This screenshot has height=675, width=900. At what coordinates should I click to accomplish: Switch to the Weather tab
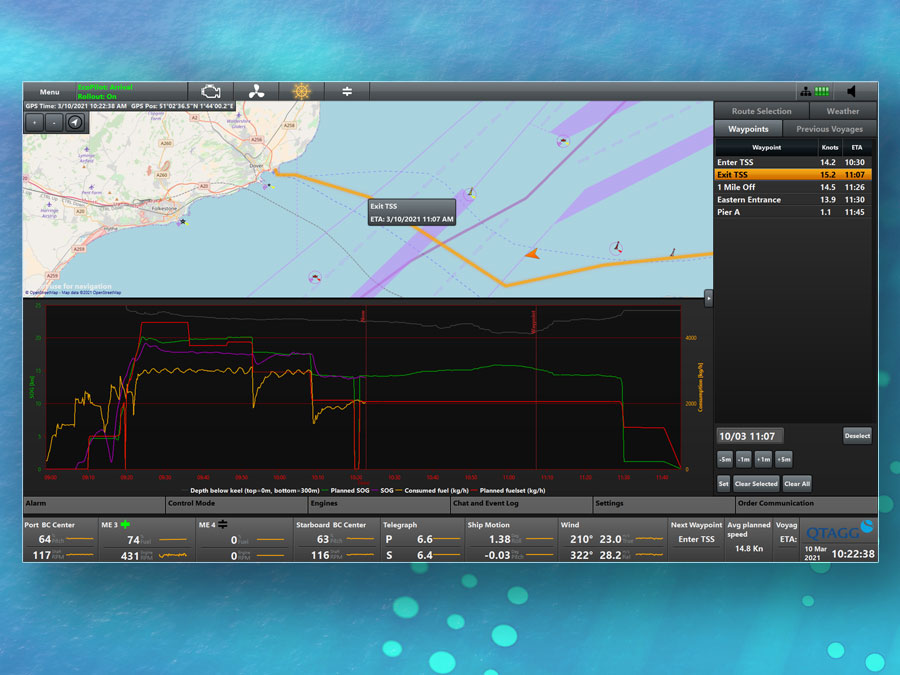click(842, 111)
